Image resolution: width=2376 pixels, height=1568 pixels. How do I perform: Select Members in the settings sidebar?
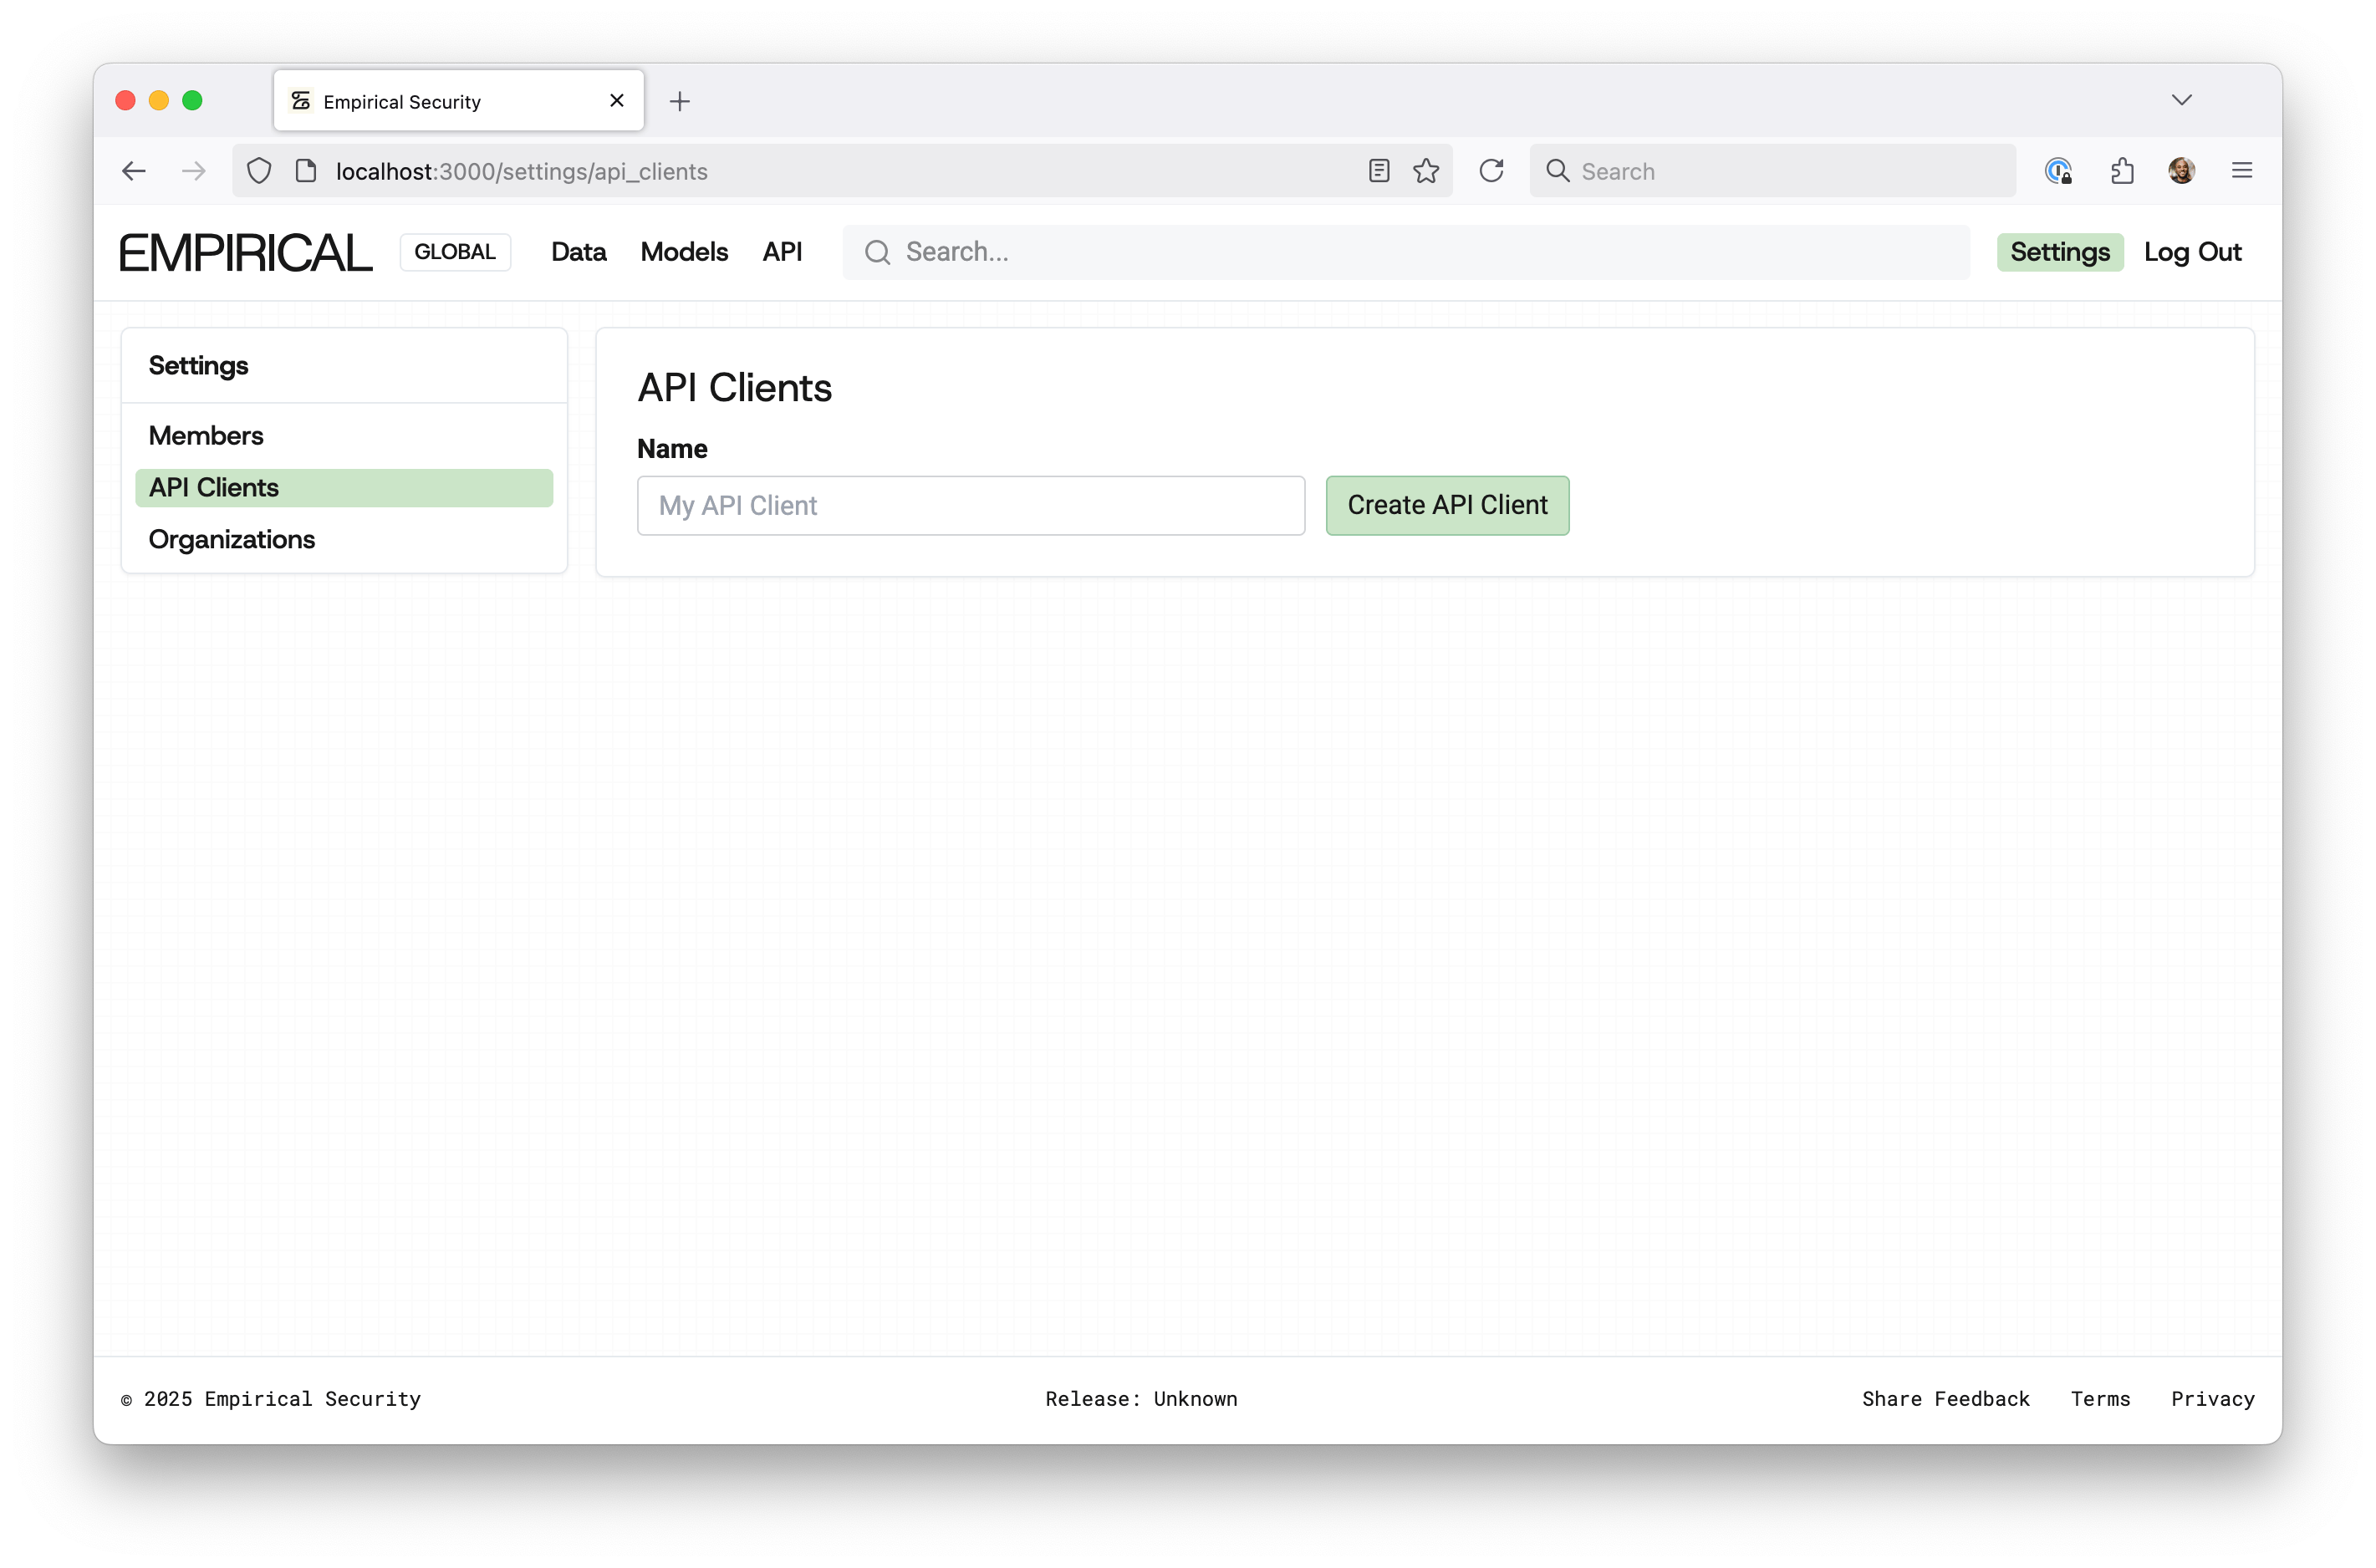pos(206,435)
